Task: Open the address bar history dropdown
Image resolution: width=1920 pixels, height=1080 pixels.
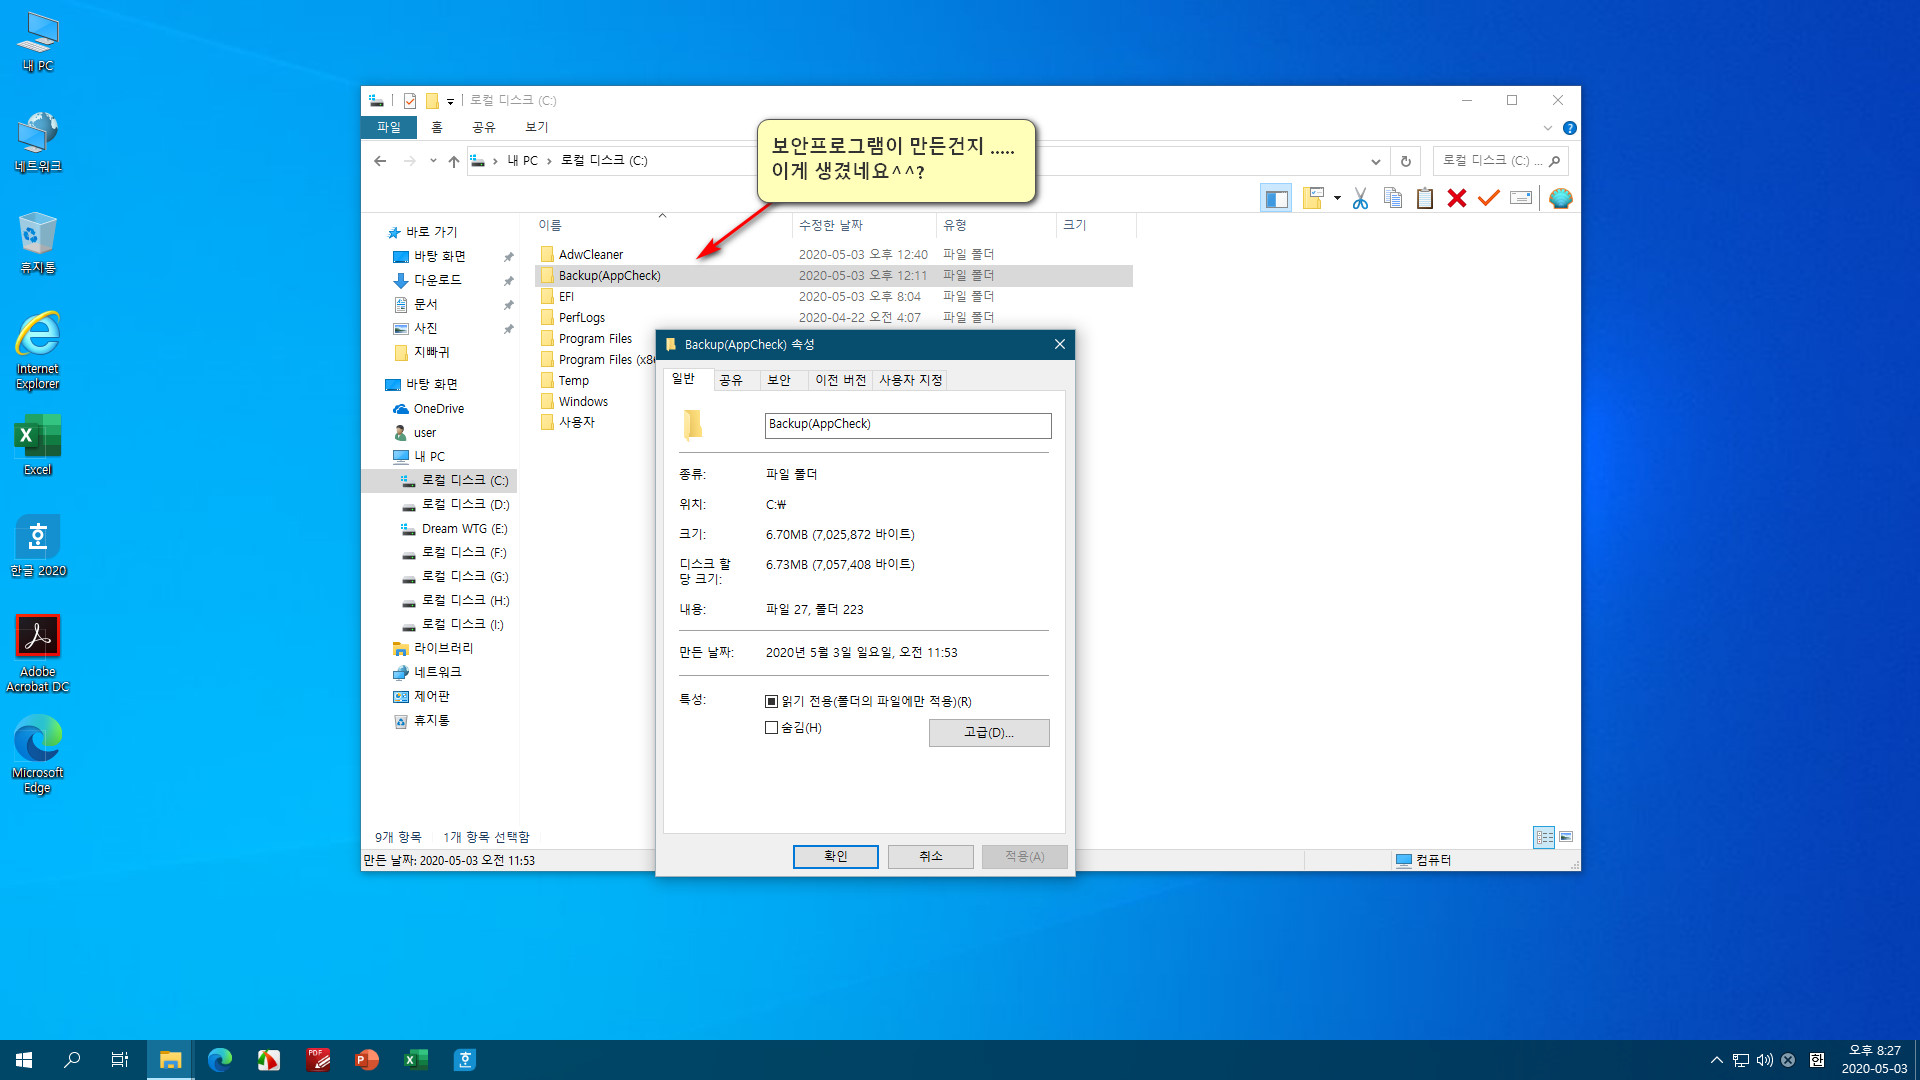Action: point(1376,161)
